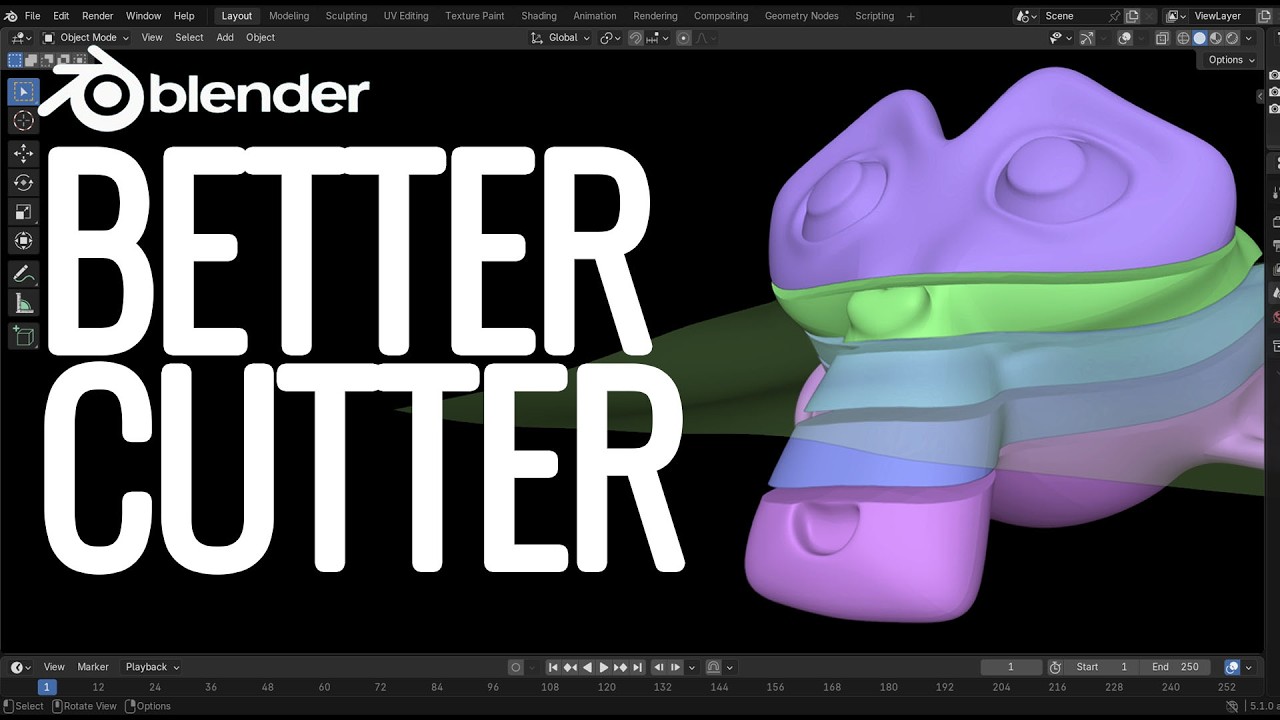
Task: Open the snapping options dropdown
Action: tap(658, 38)
